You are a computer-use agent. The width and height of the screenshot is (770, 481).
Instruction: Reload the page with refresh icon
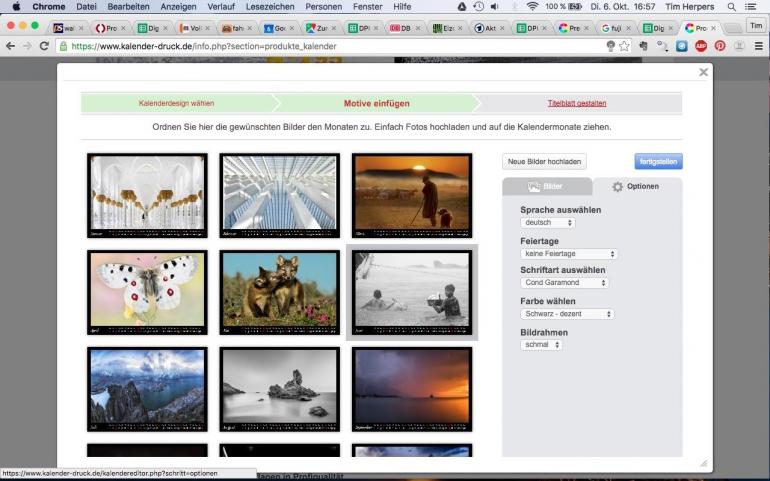point(44,46)
